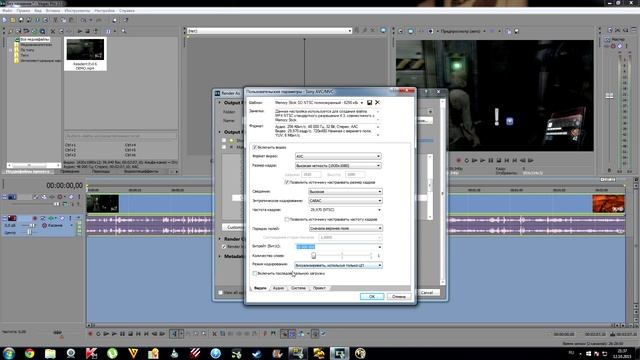Open File Explorer from the taskbar
The width and height of the screenshot is (640, 360).
click(50, 353)
